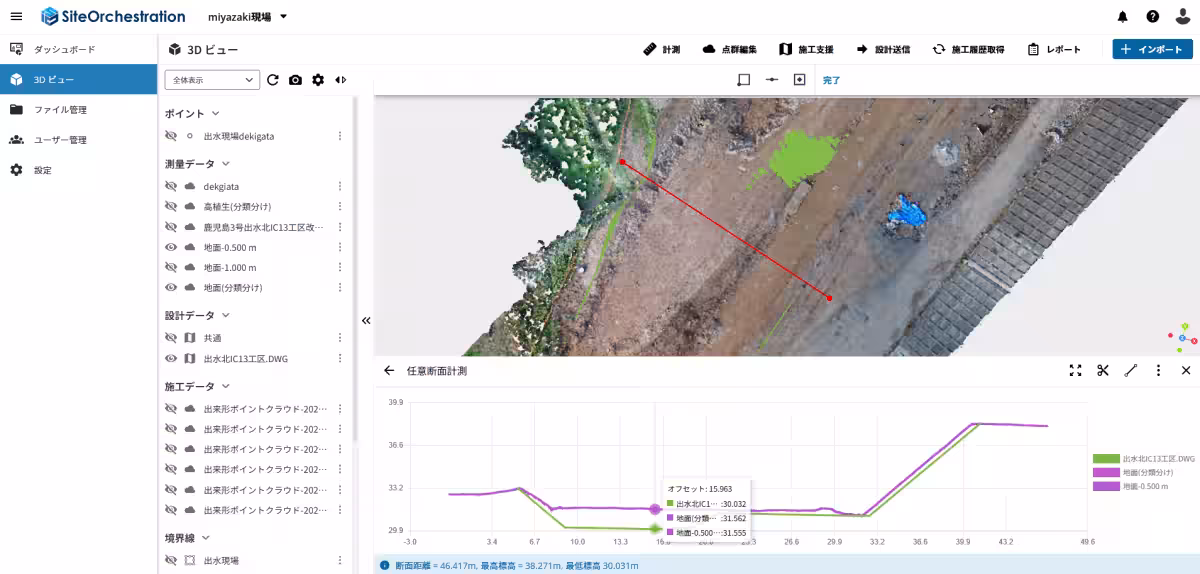Viewport: 1200px width, 574px height.
Task: Open the 全体表示 view dropdown
Action: (211, 80)
